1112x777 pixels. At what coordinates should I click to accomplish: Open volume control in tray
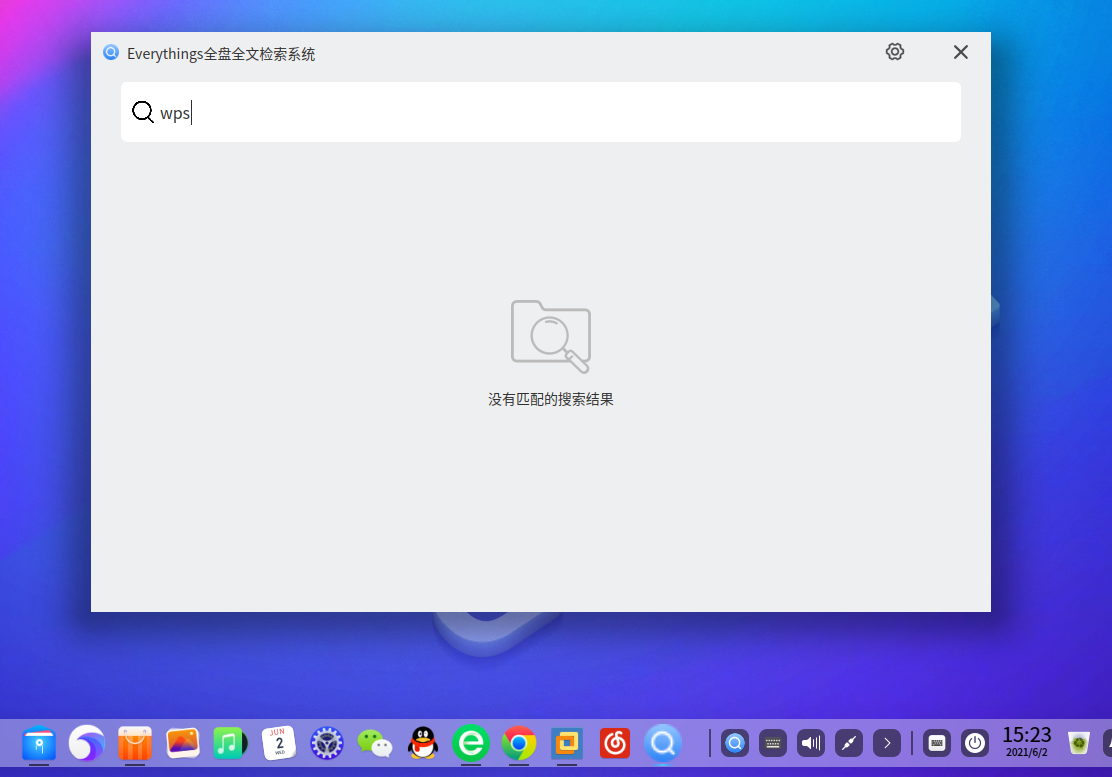click(811, 744)
